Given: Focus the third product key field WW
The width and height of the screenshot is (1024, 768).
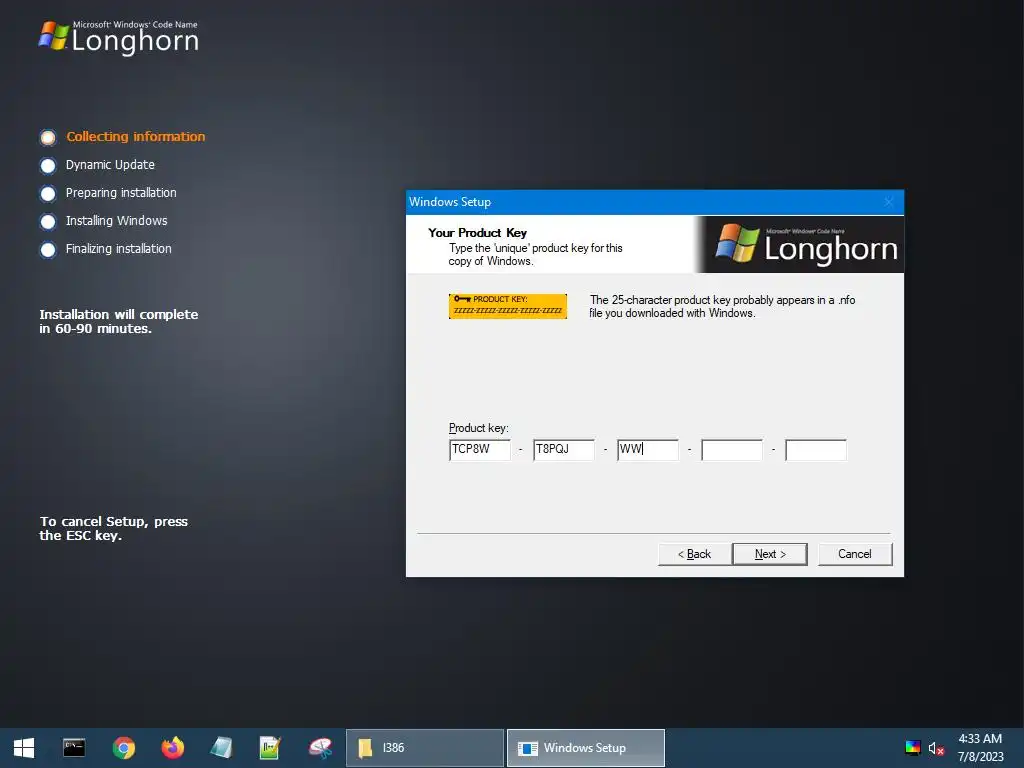Looking at the screenshot, I should click(648, 449).
